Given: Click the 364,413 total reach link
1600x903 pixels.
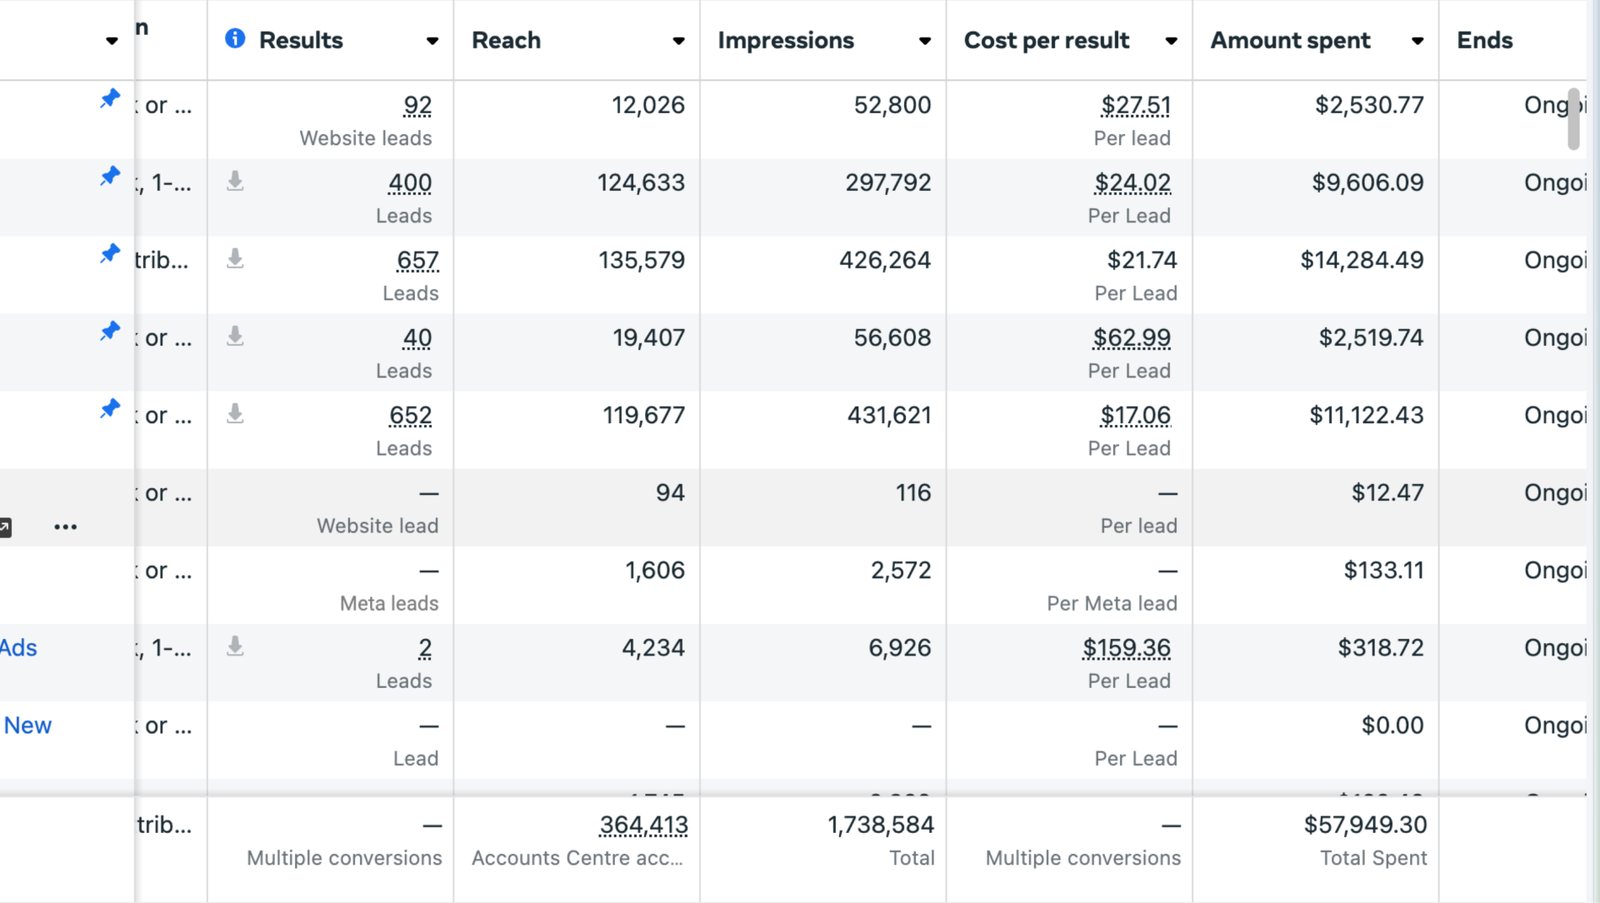Looking at the screenshot, I should [643, 825].
